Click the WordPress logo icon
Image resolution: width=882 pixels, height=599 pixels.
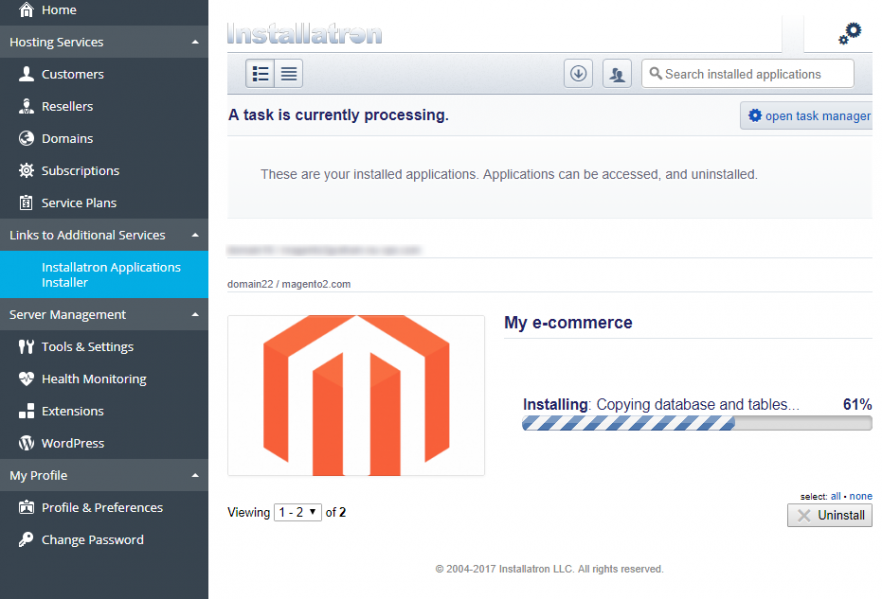click(x=26, y=443)
